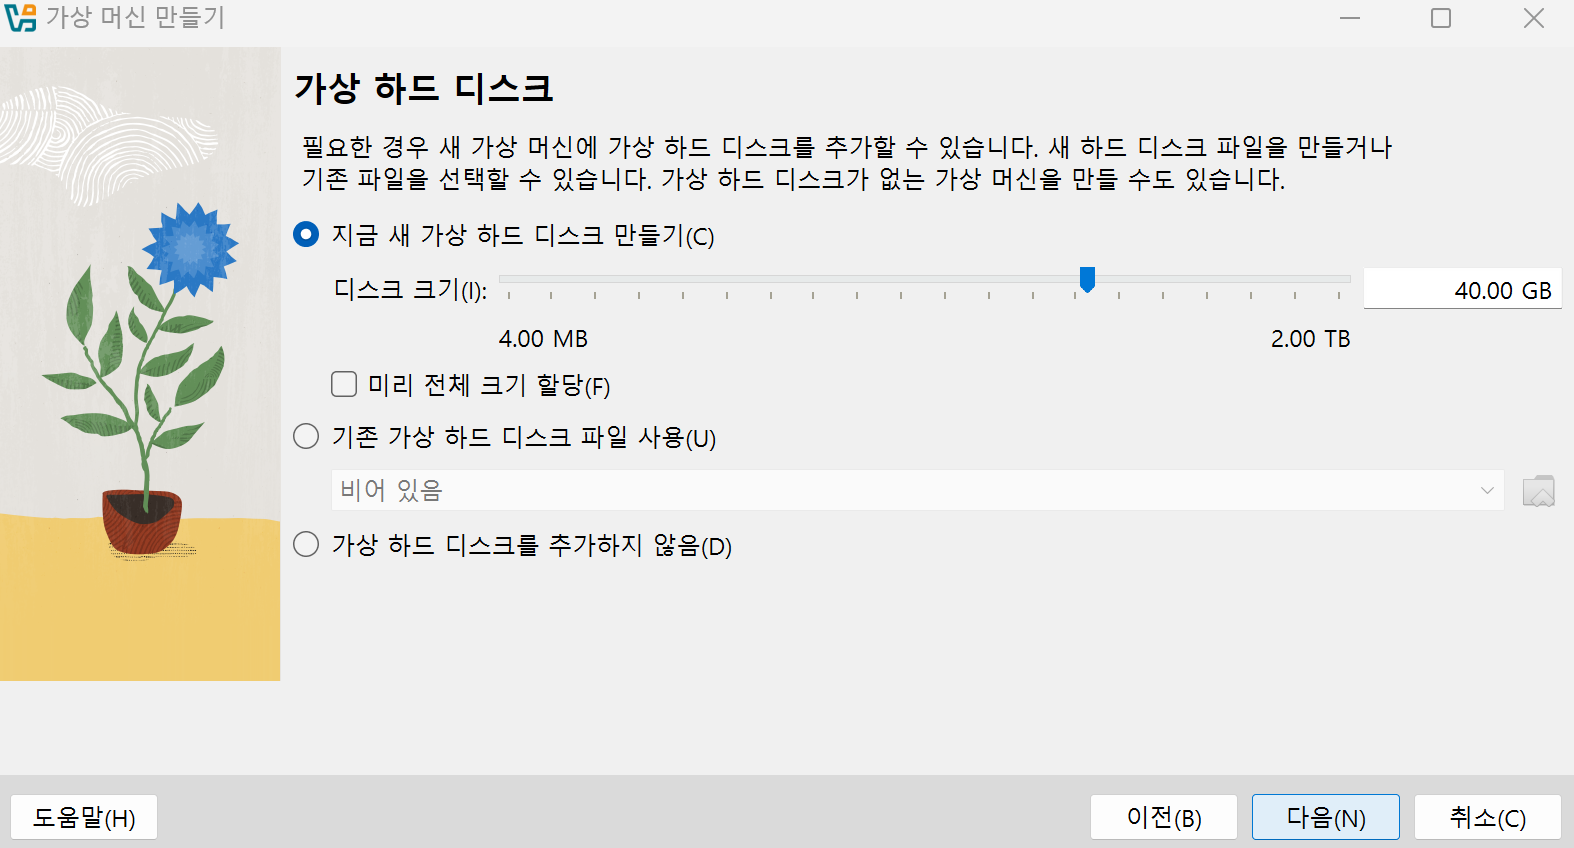Proceed with 다음(N) button

(1326, 818)
